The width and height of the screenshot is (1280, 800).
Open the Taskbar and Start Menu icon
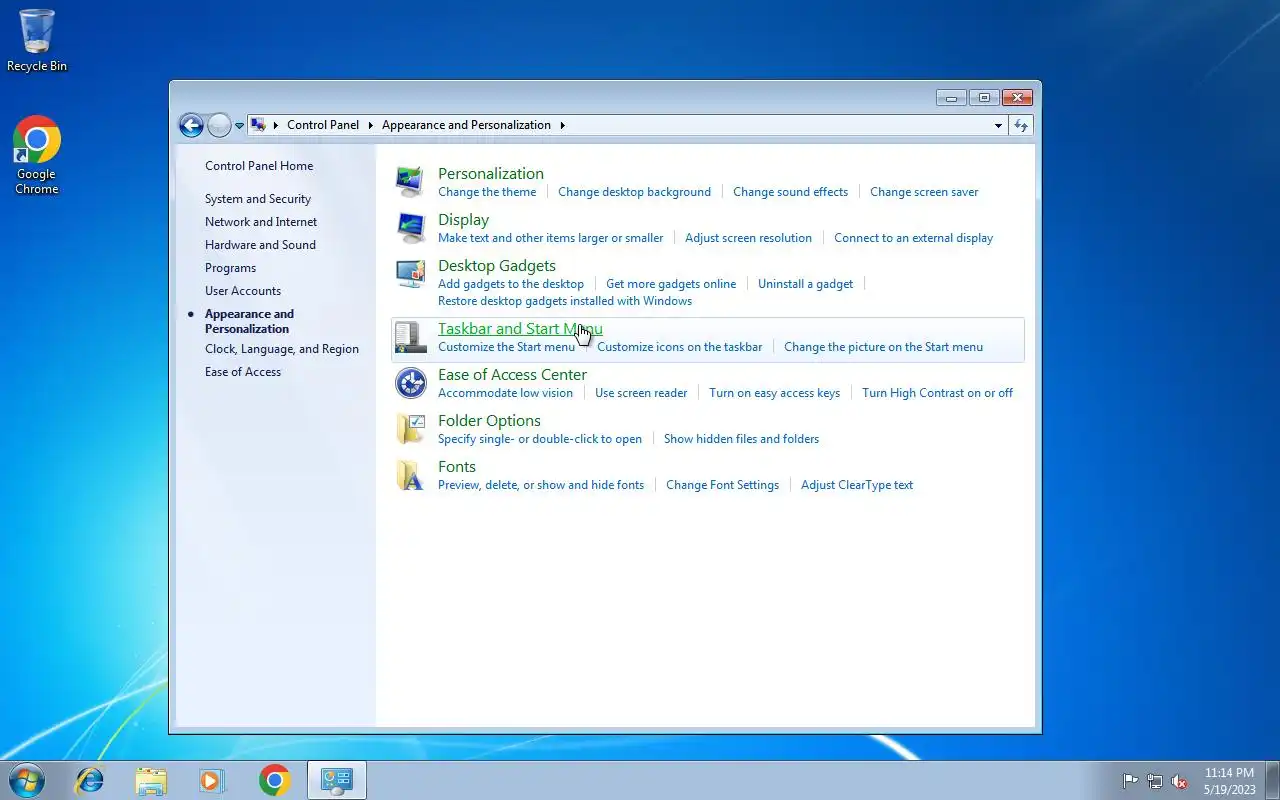(410, 337)
